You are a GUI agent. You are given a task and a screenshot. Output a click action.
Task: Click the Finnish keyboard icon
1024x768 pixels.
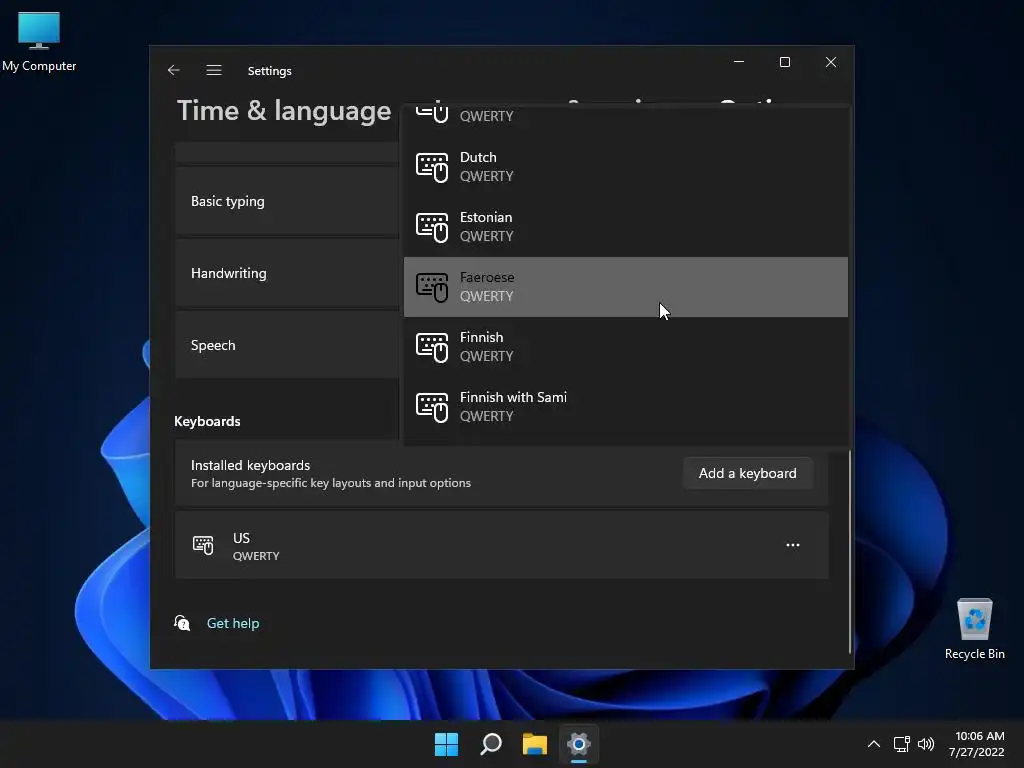tap(432, 347)
